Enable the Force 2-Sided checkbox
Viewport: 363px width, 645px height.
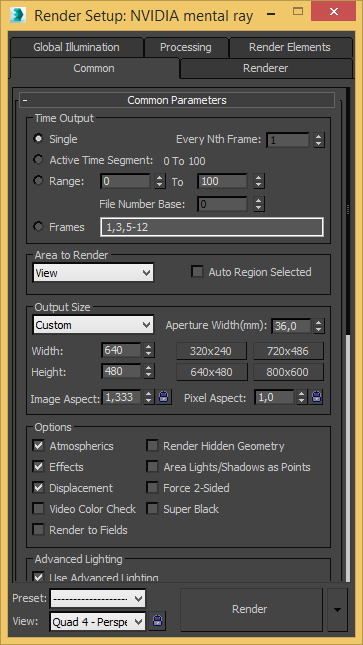(153, 488)
